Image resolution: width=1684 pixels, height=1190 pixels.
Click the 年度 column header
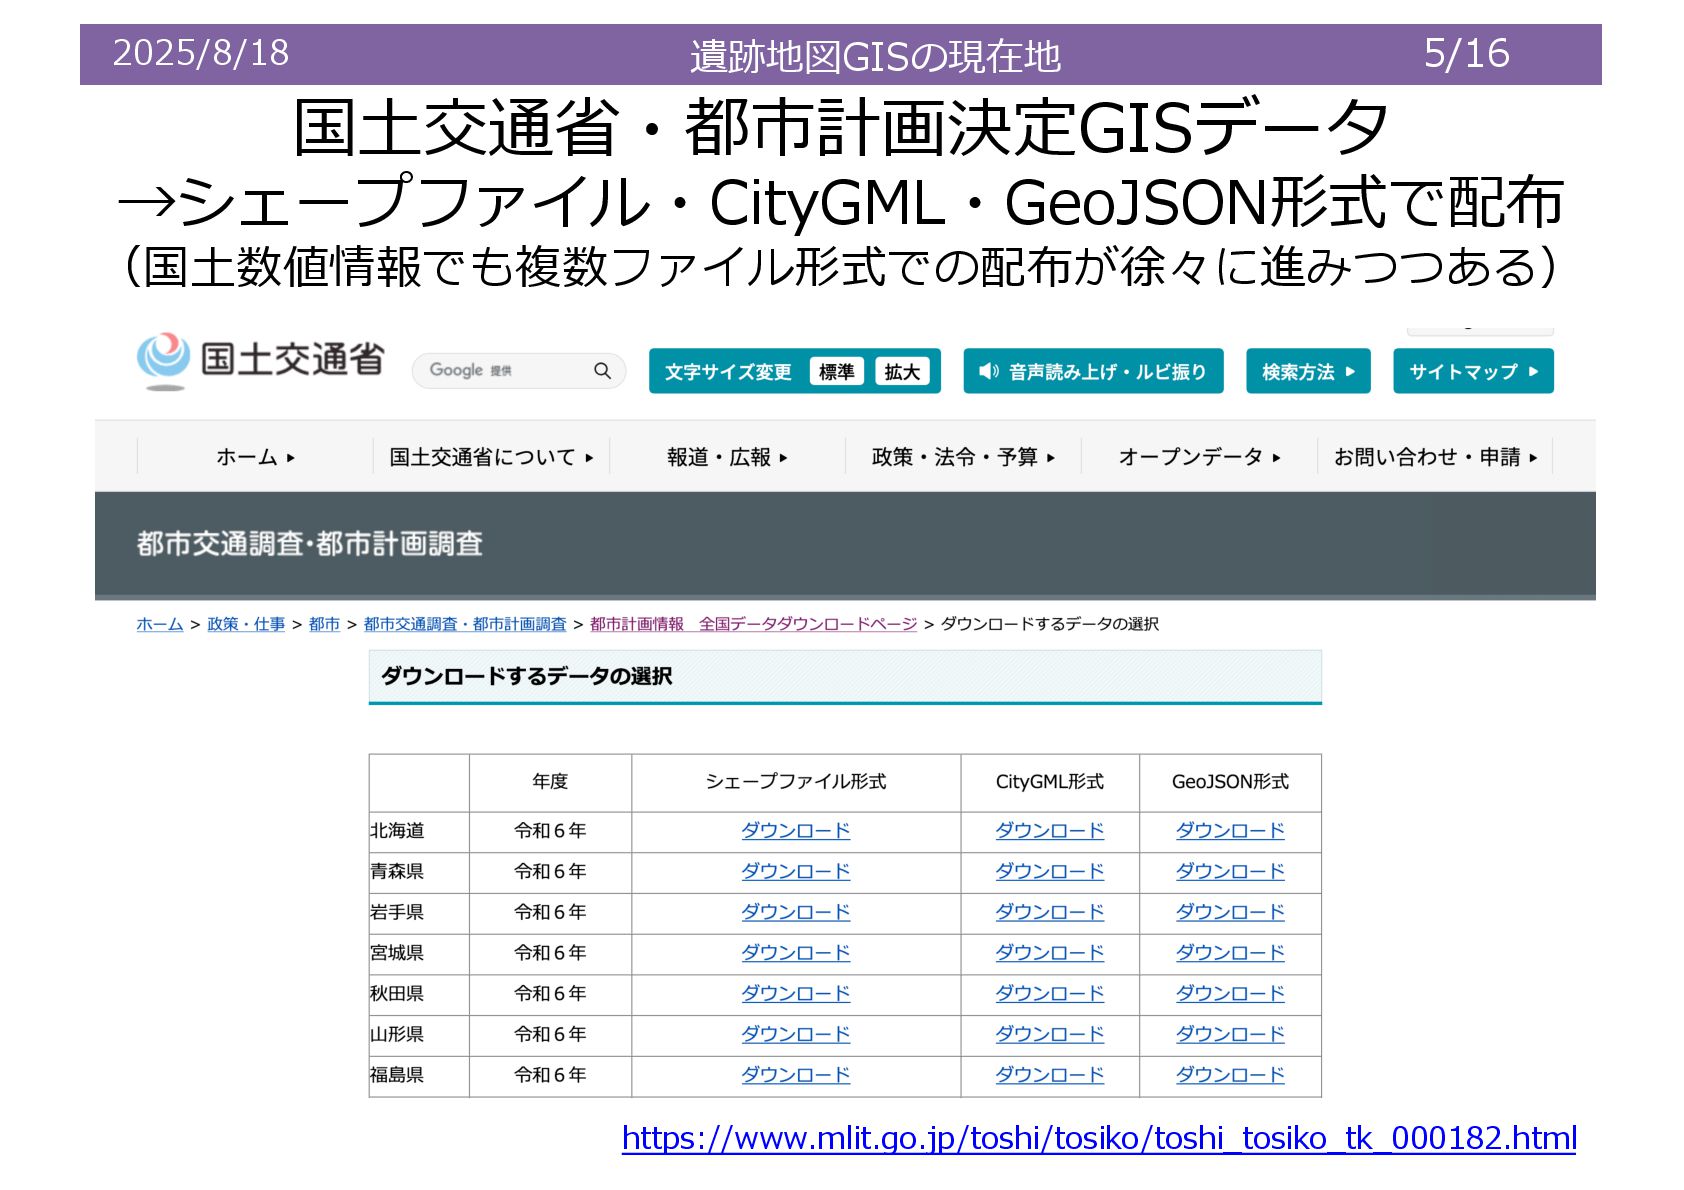550,782
